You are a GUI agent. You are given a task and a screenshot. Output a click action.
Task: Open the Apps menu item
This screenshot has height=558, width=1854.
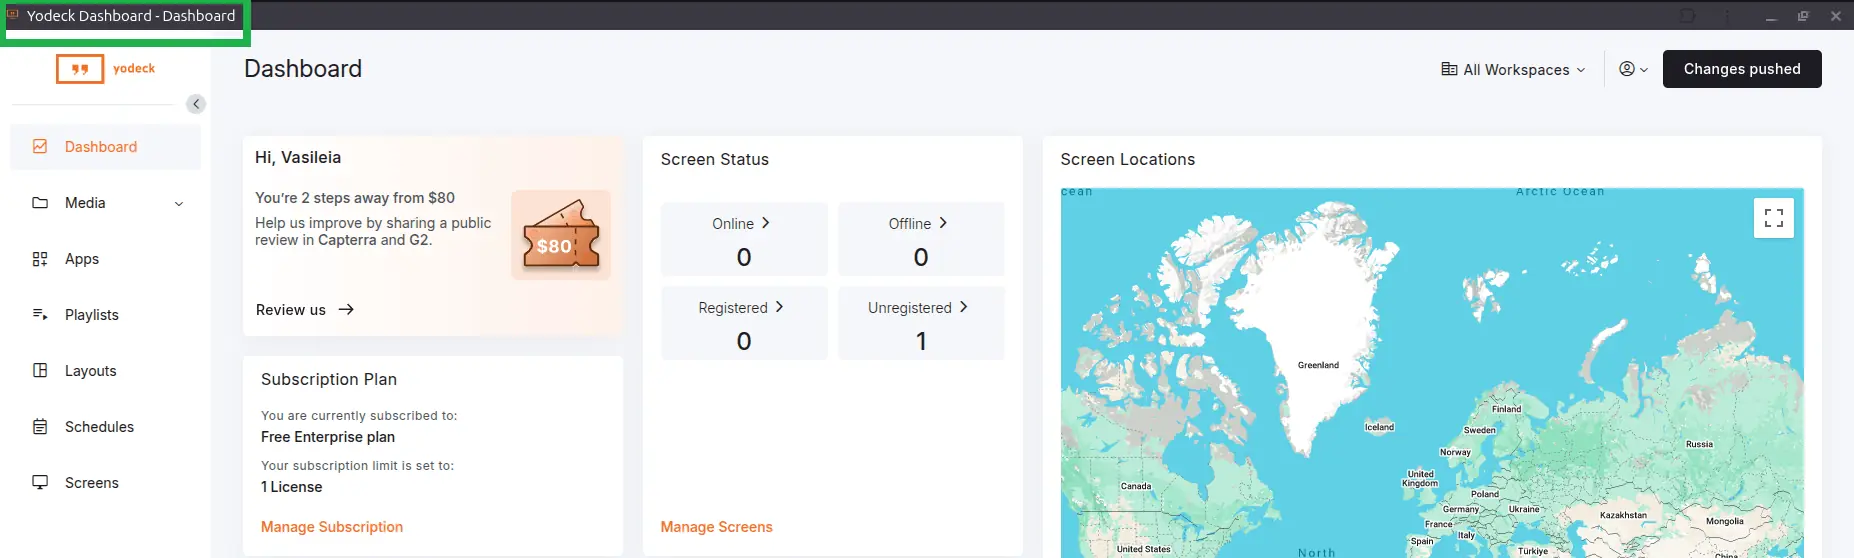pos(106,259)
